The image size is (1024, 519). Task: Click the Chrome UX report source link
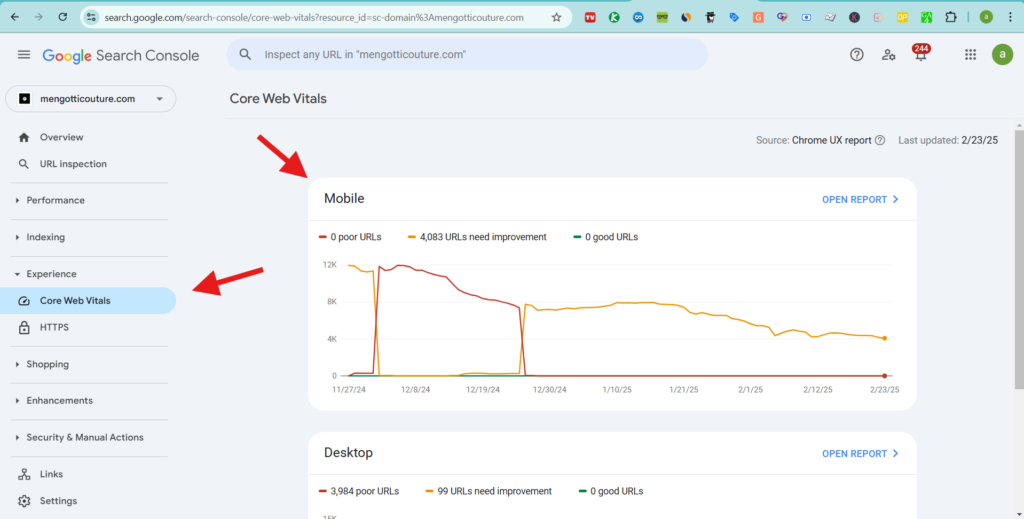point(831,140)
